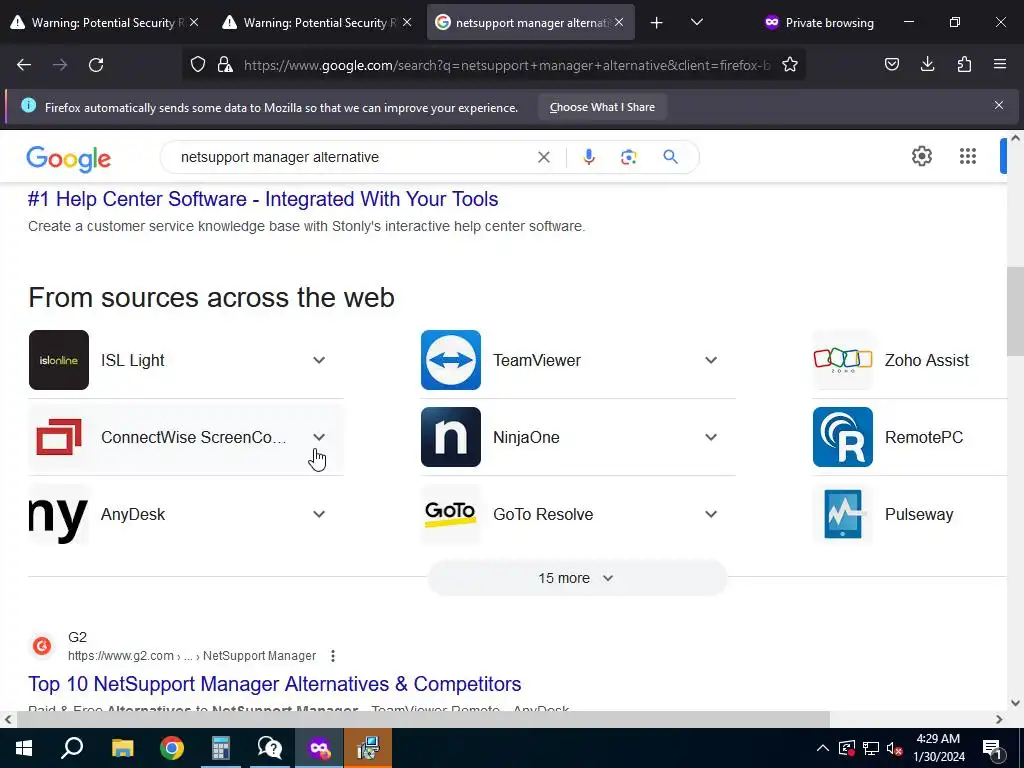This screenshot has height=768, width=1024.
Task: Switch to the second Security Risk warning tab
Action: click(x=315, y=23)
